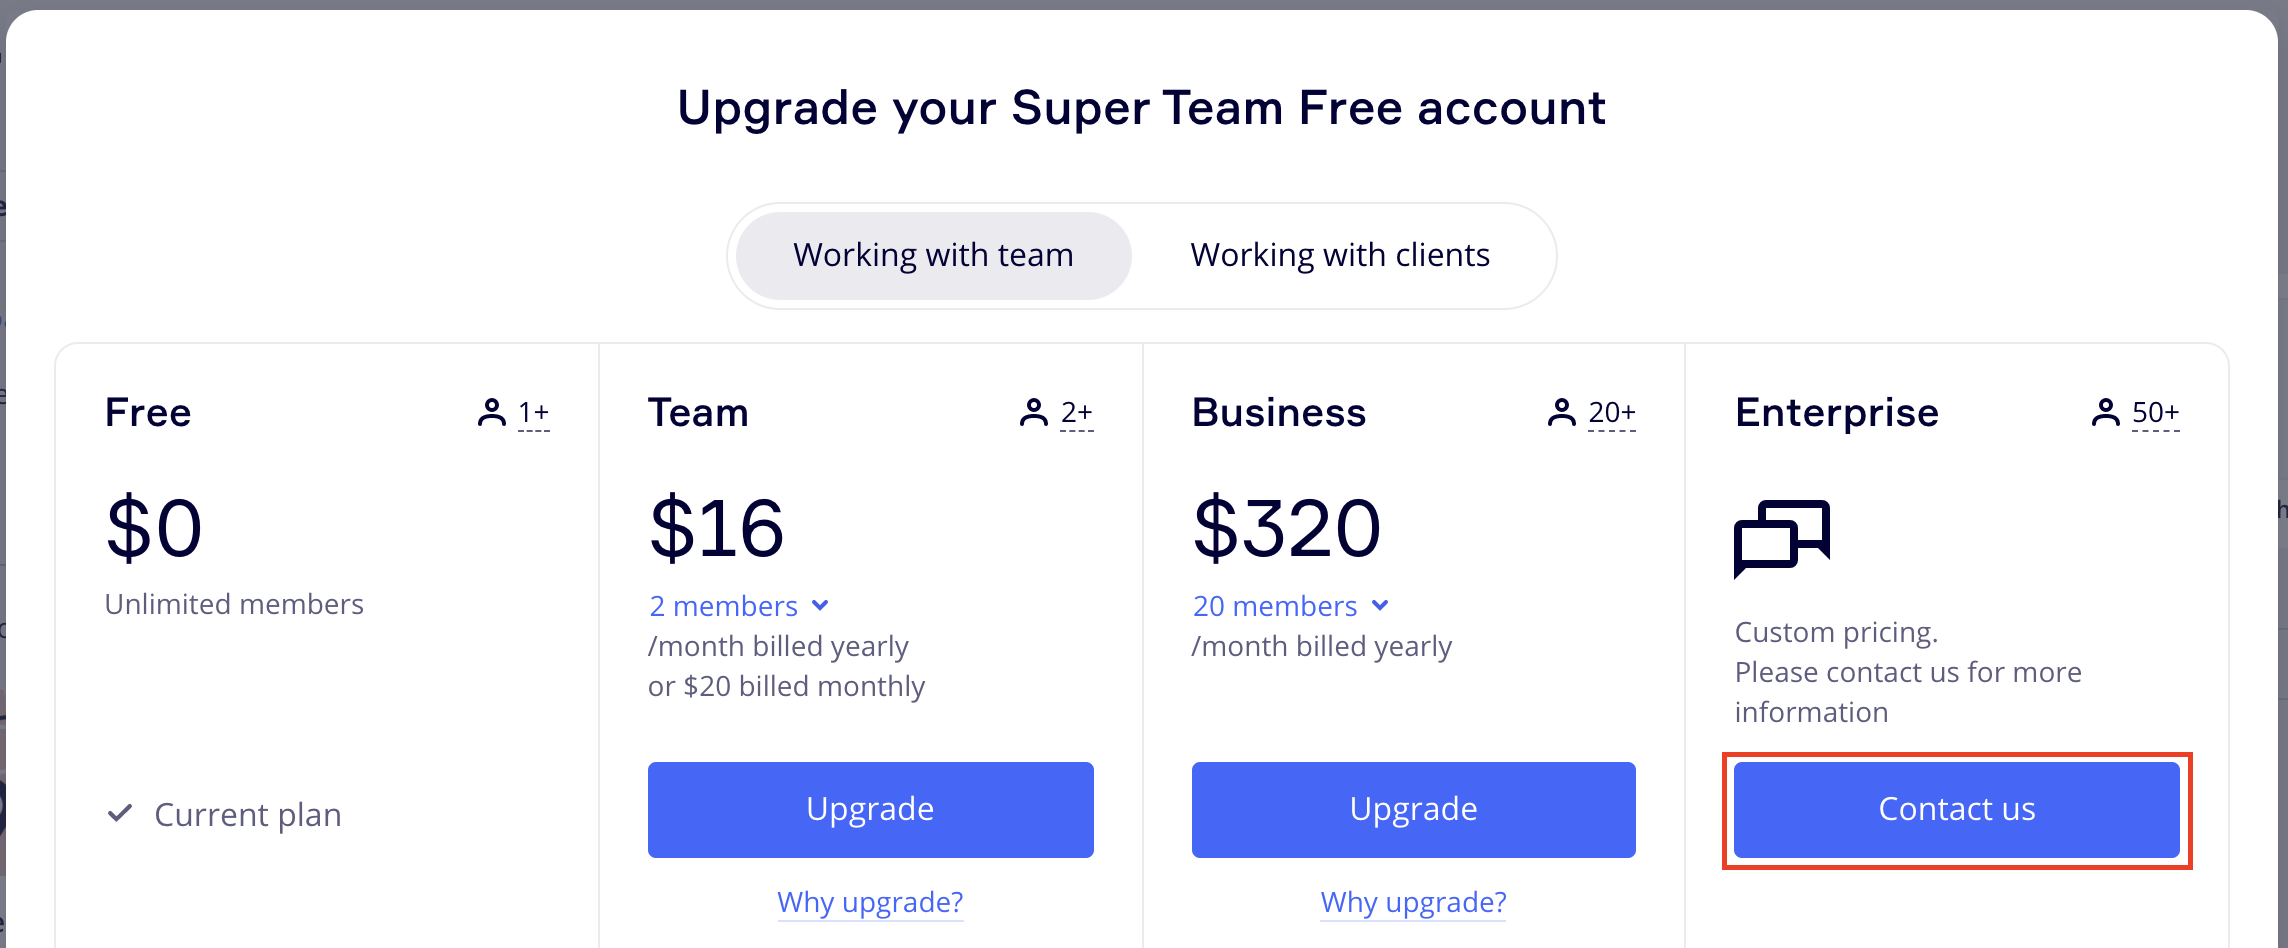Image resolution: width=2288 pixels, height=948 pixels.
Task: Click the Enterprise plan 50+ members icon
Action: pyautogui.click(x=2105, y=412)
